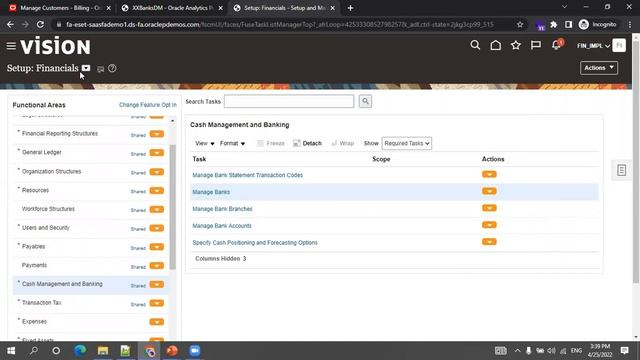This screenshot has width=640, height=360.
Task: Go to Home via house icon
Action: coord(496,45)
